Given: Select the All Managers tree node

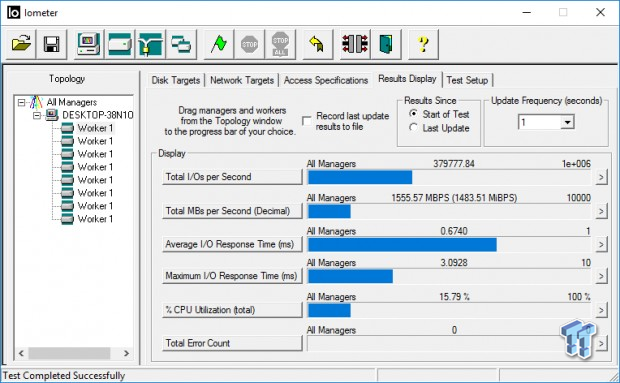Looking at the screenshot, I should click(x=72, y=102).
